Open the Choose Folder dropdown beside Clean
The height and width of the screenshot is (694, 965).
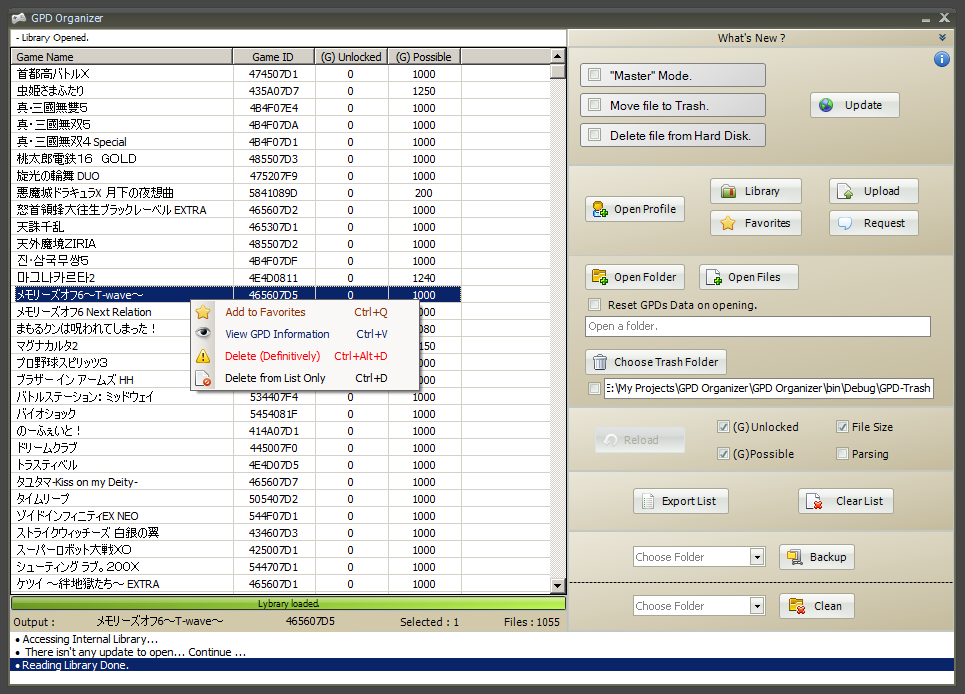pos(757,606)
